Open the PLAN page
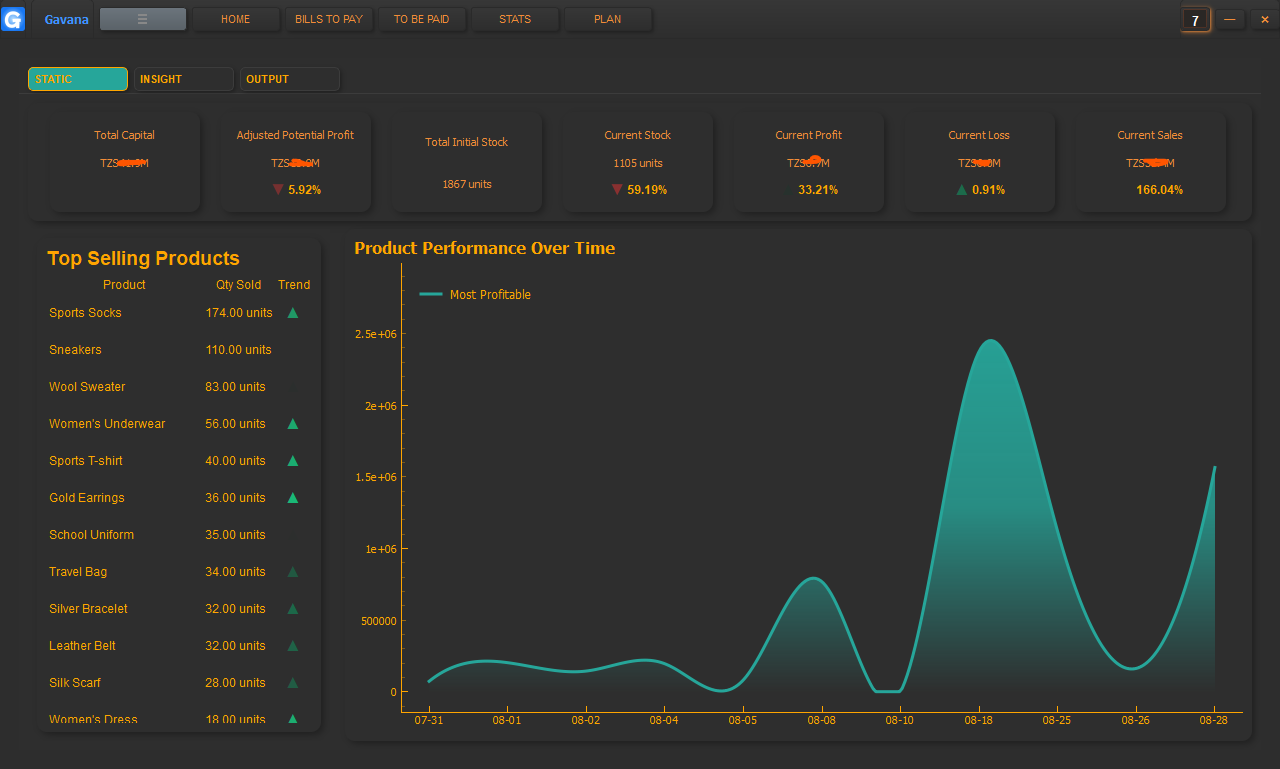 coord(608,19)
